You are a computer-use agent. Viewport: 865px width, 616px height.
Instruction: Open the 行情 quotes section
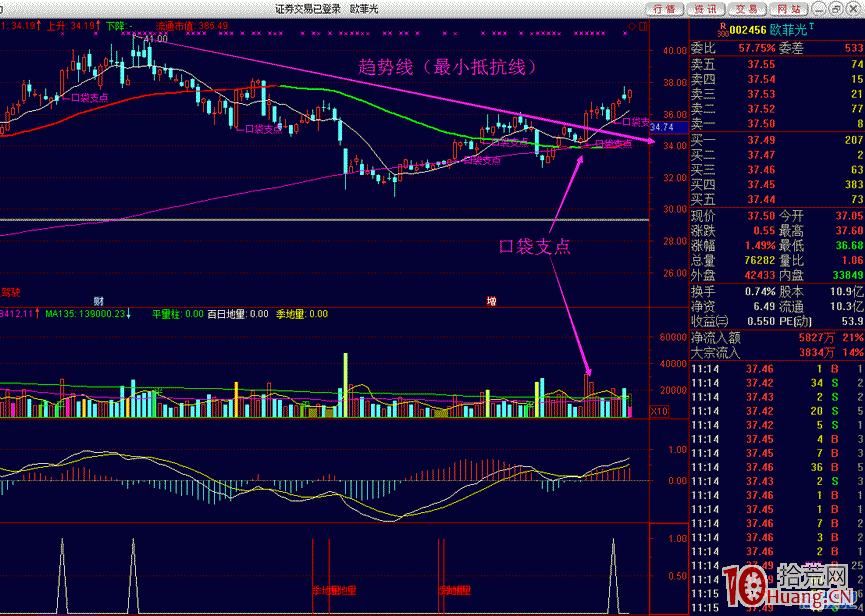pos(664,9)
